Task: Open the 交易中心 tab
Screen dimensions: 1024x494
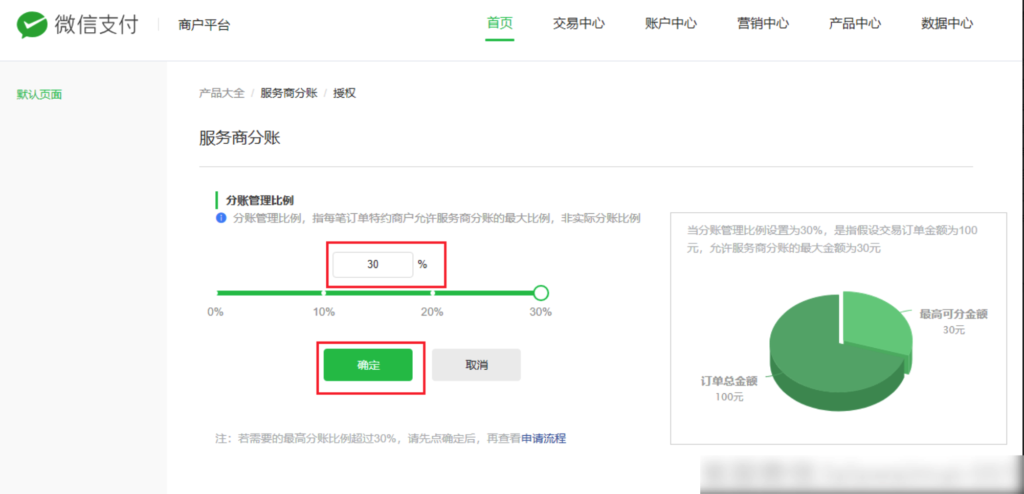Action: point(578,24)
